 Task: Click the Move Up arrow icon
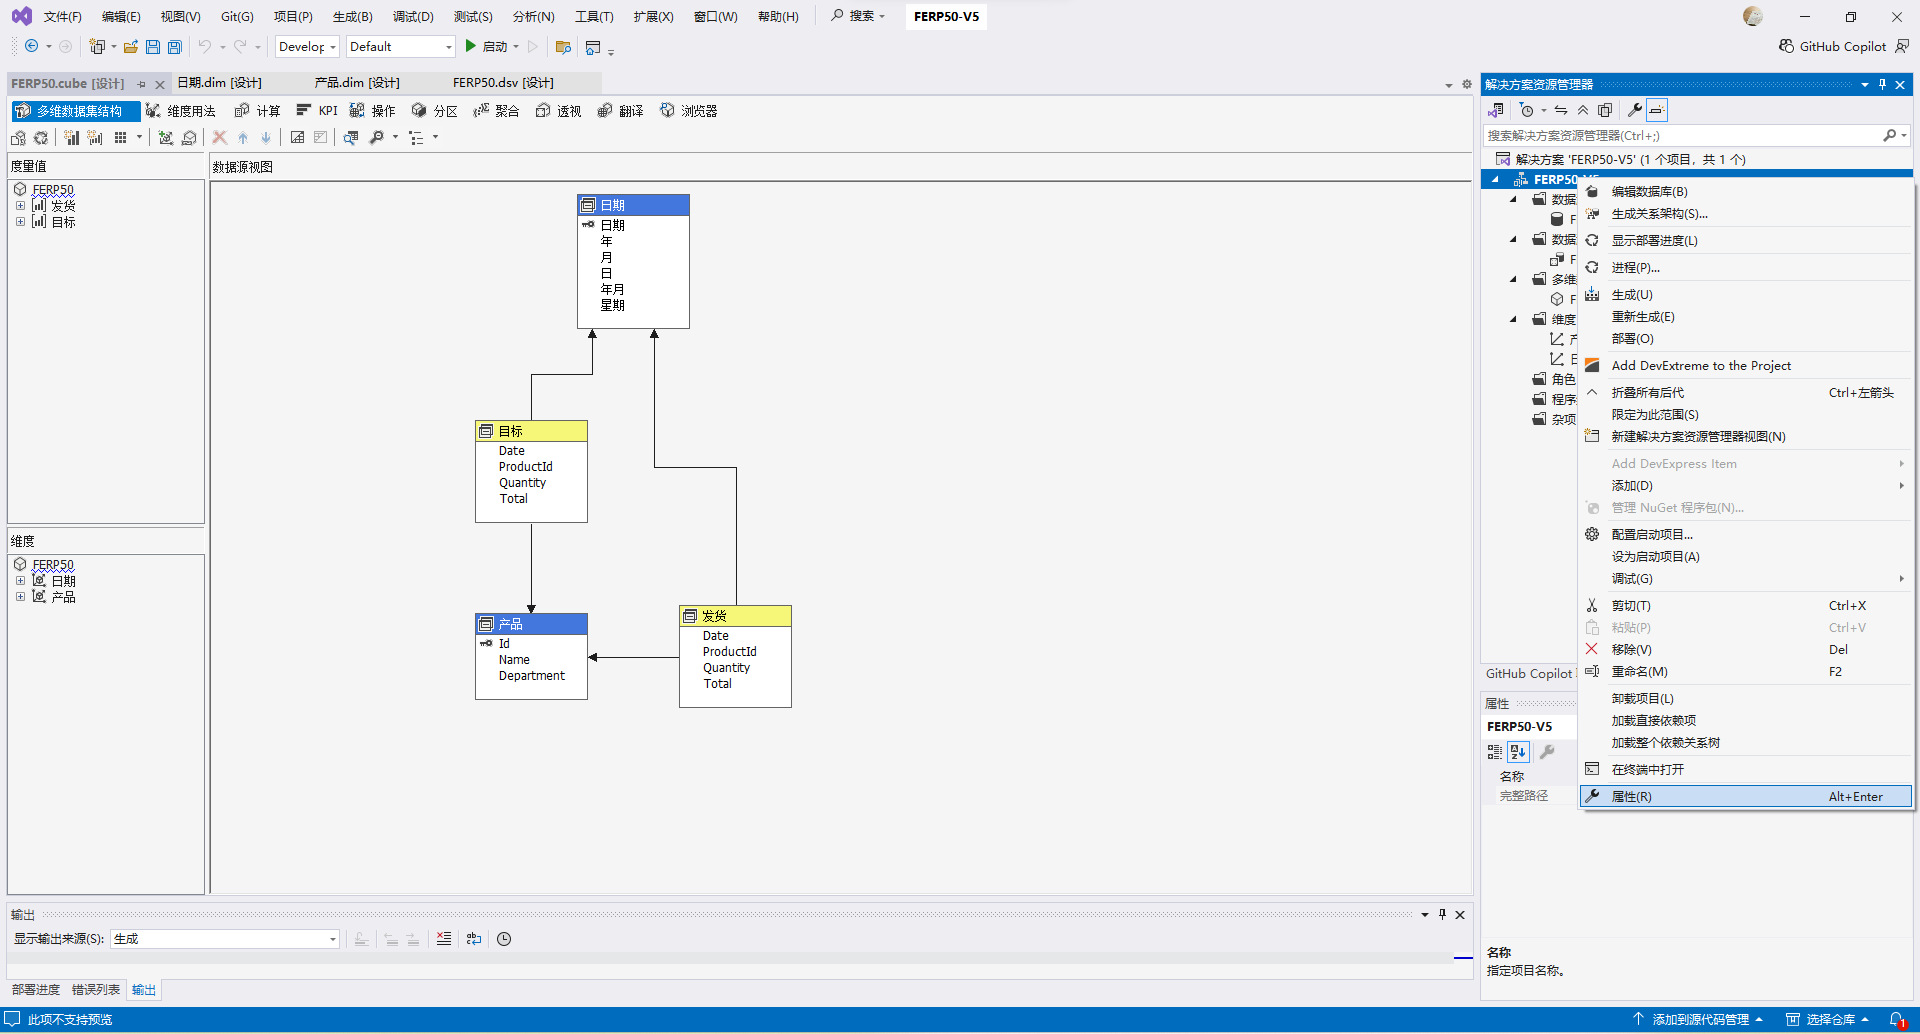(243, 138)
